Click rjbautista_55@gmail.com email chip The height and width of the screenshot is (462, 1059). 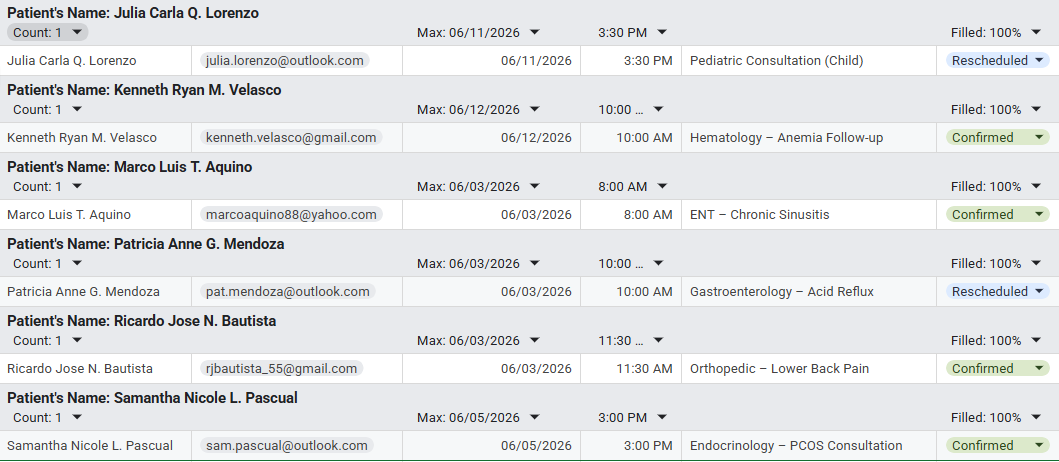click(282, 369)
